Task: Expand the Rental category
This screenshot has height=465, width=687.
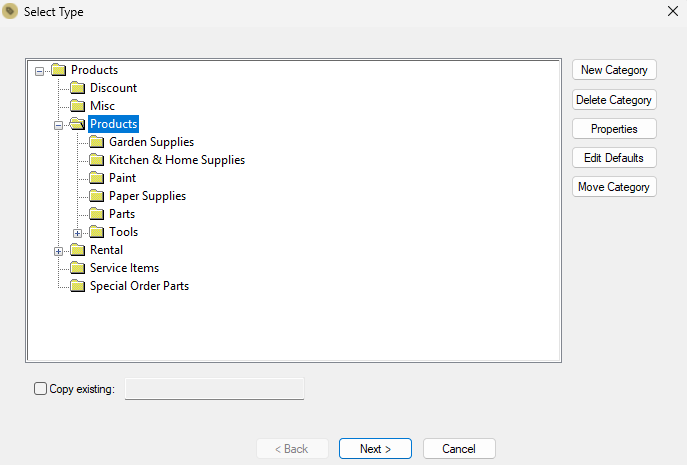Action: [x=58, y=251]
